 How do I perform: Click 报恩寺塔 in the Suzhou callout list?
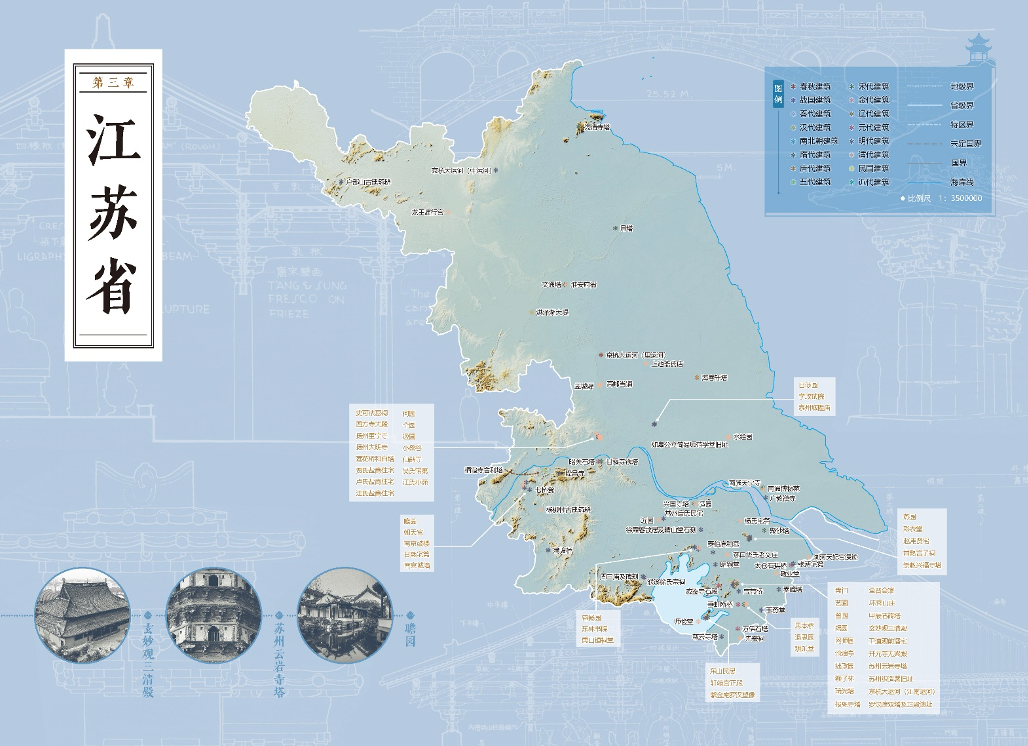pyautogui.click(x=848, y=705)
